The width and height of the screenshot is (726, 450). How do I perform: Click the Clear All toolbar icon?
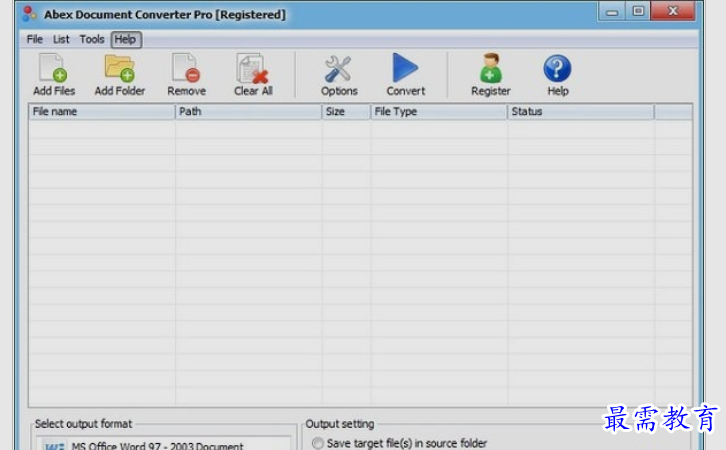252,68
